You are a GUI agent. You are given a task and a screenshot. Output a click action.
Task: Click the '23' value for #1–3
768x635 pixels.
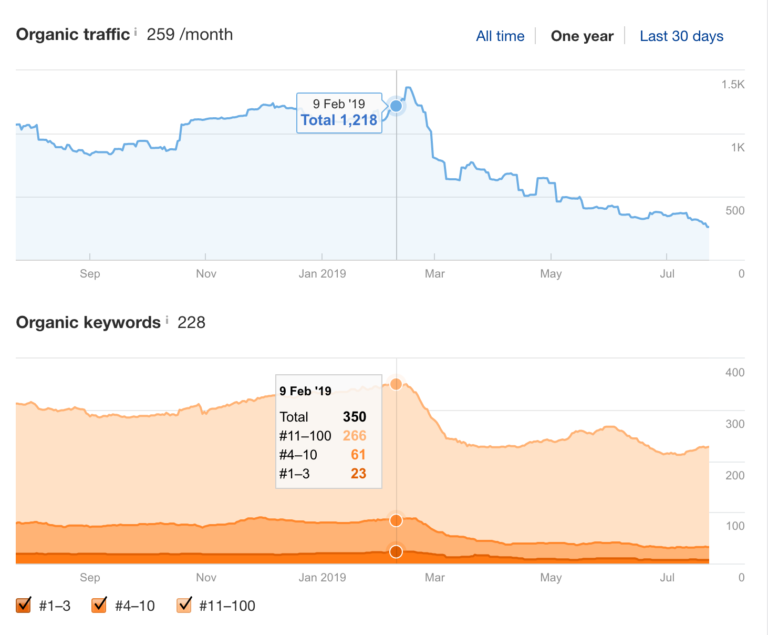(x=358, y=473)
